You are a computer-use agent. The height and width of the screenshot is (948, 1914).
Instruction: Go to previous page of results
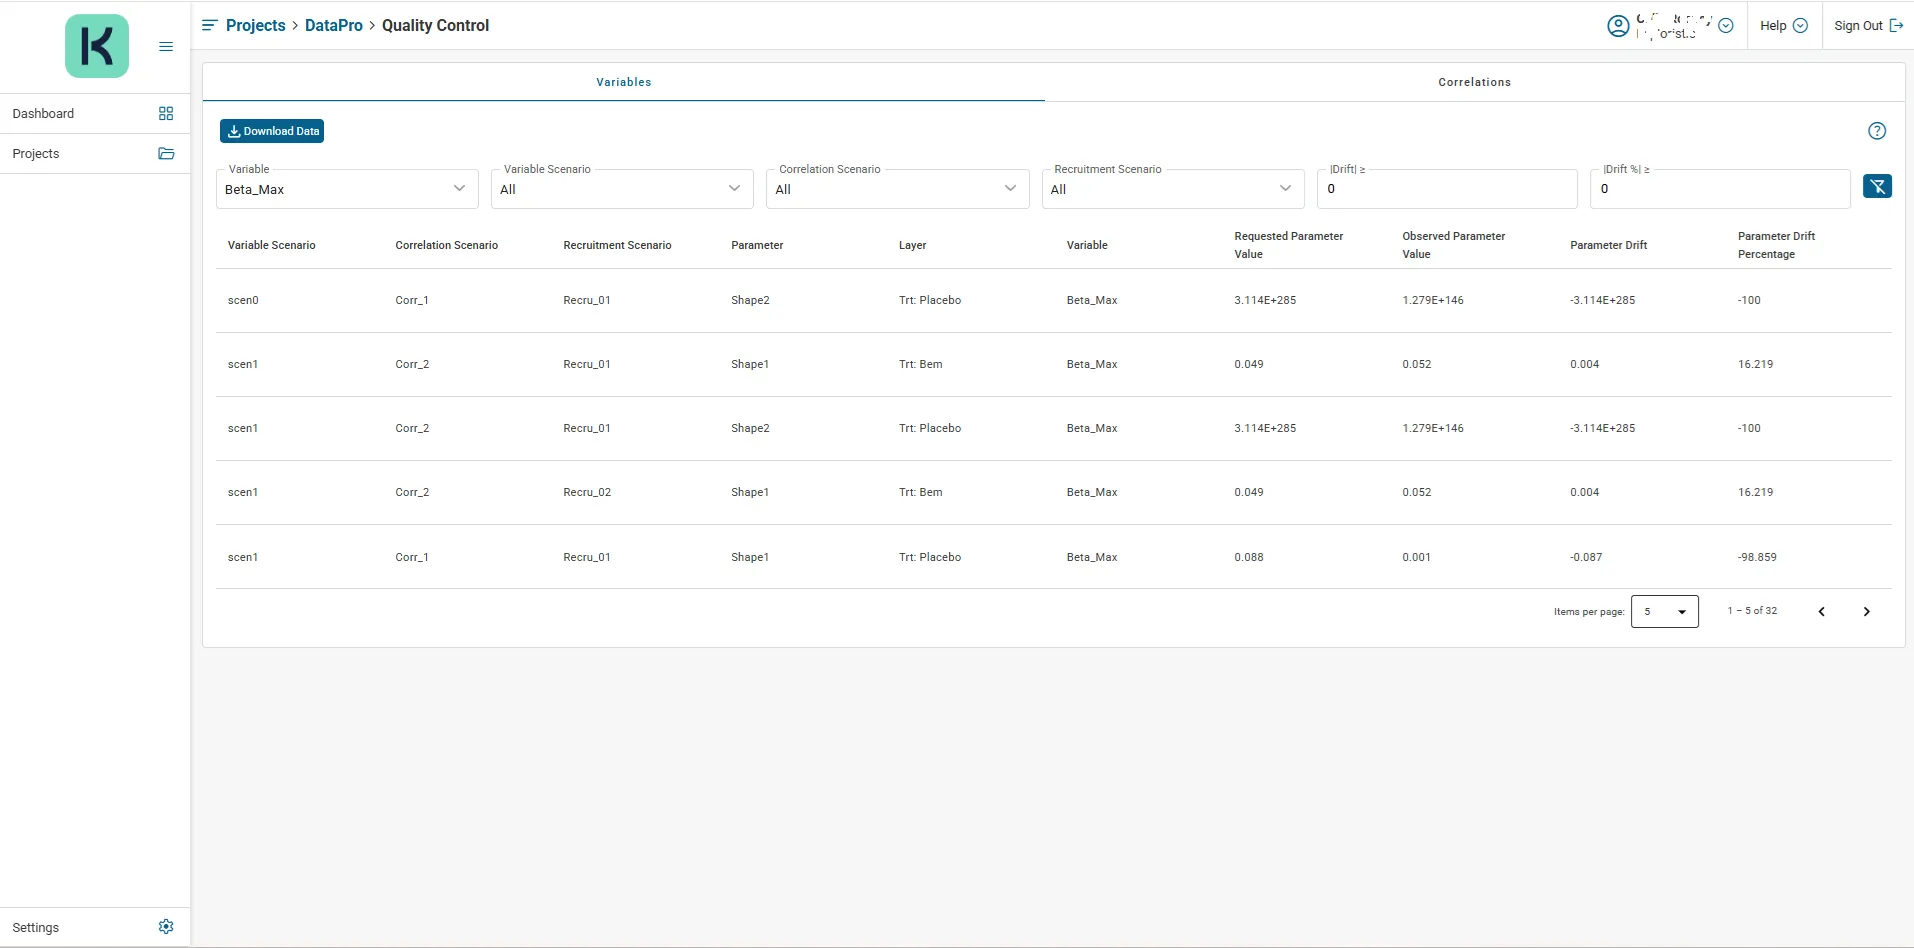pos(1822,612)
